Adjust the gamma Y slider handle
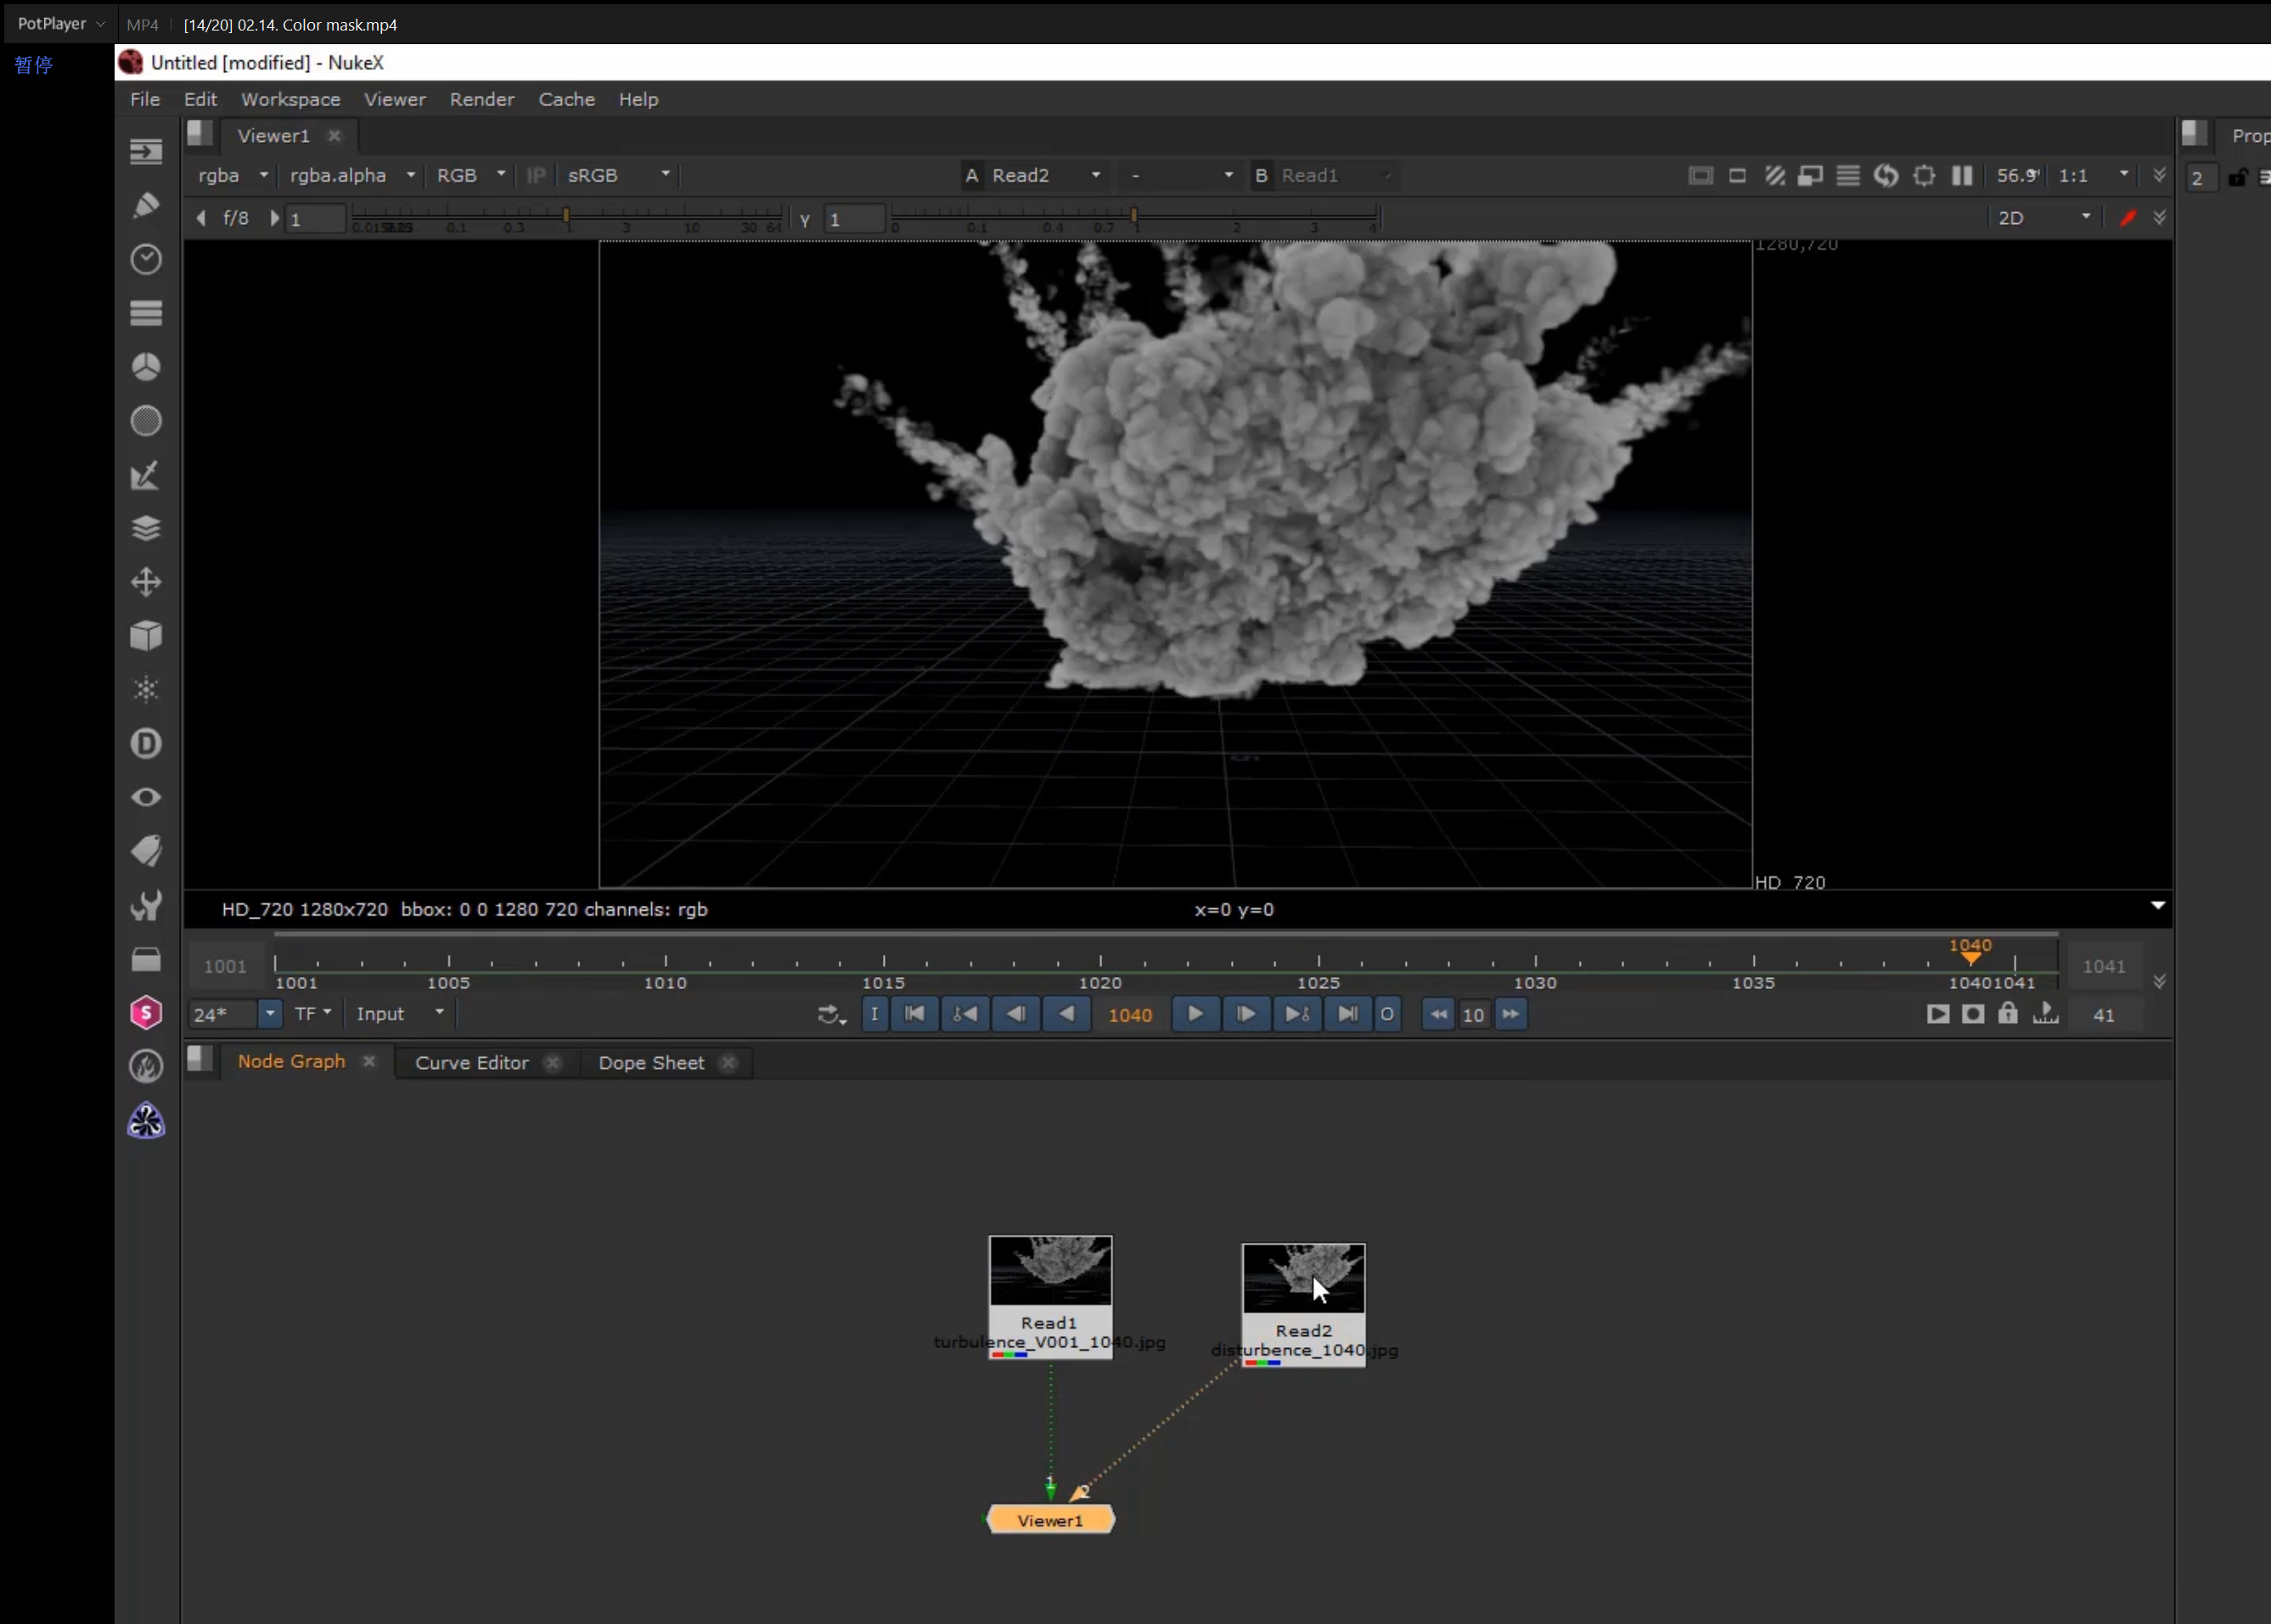 point(1133,214)
